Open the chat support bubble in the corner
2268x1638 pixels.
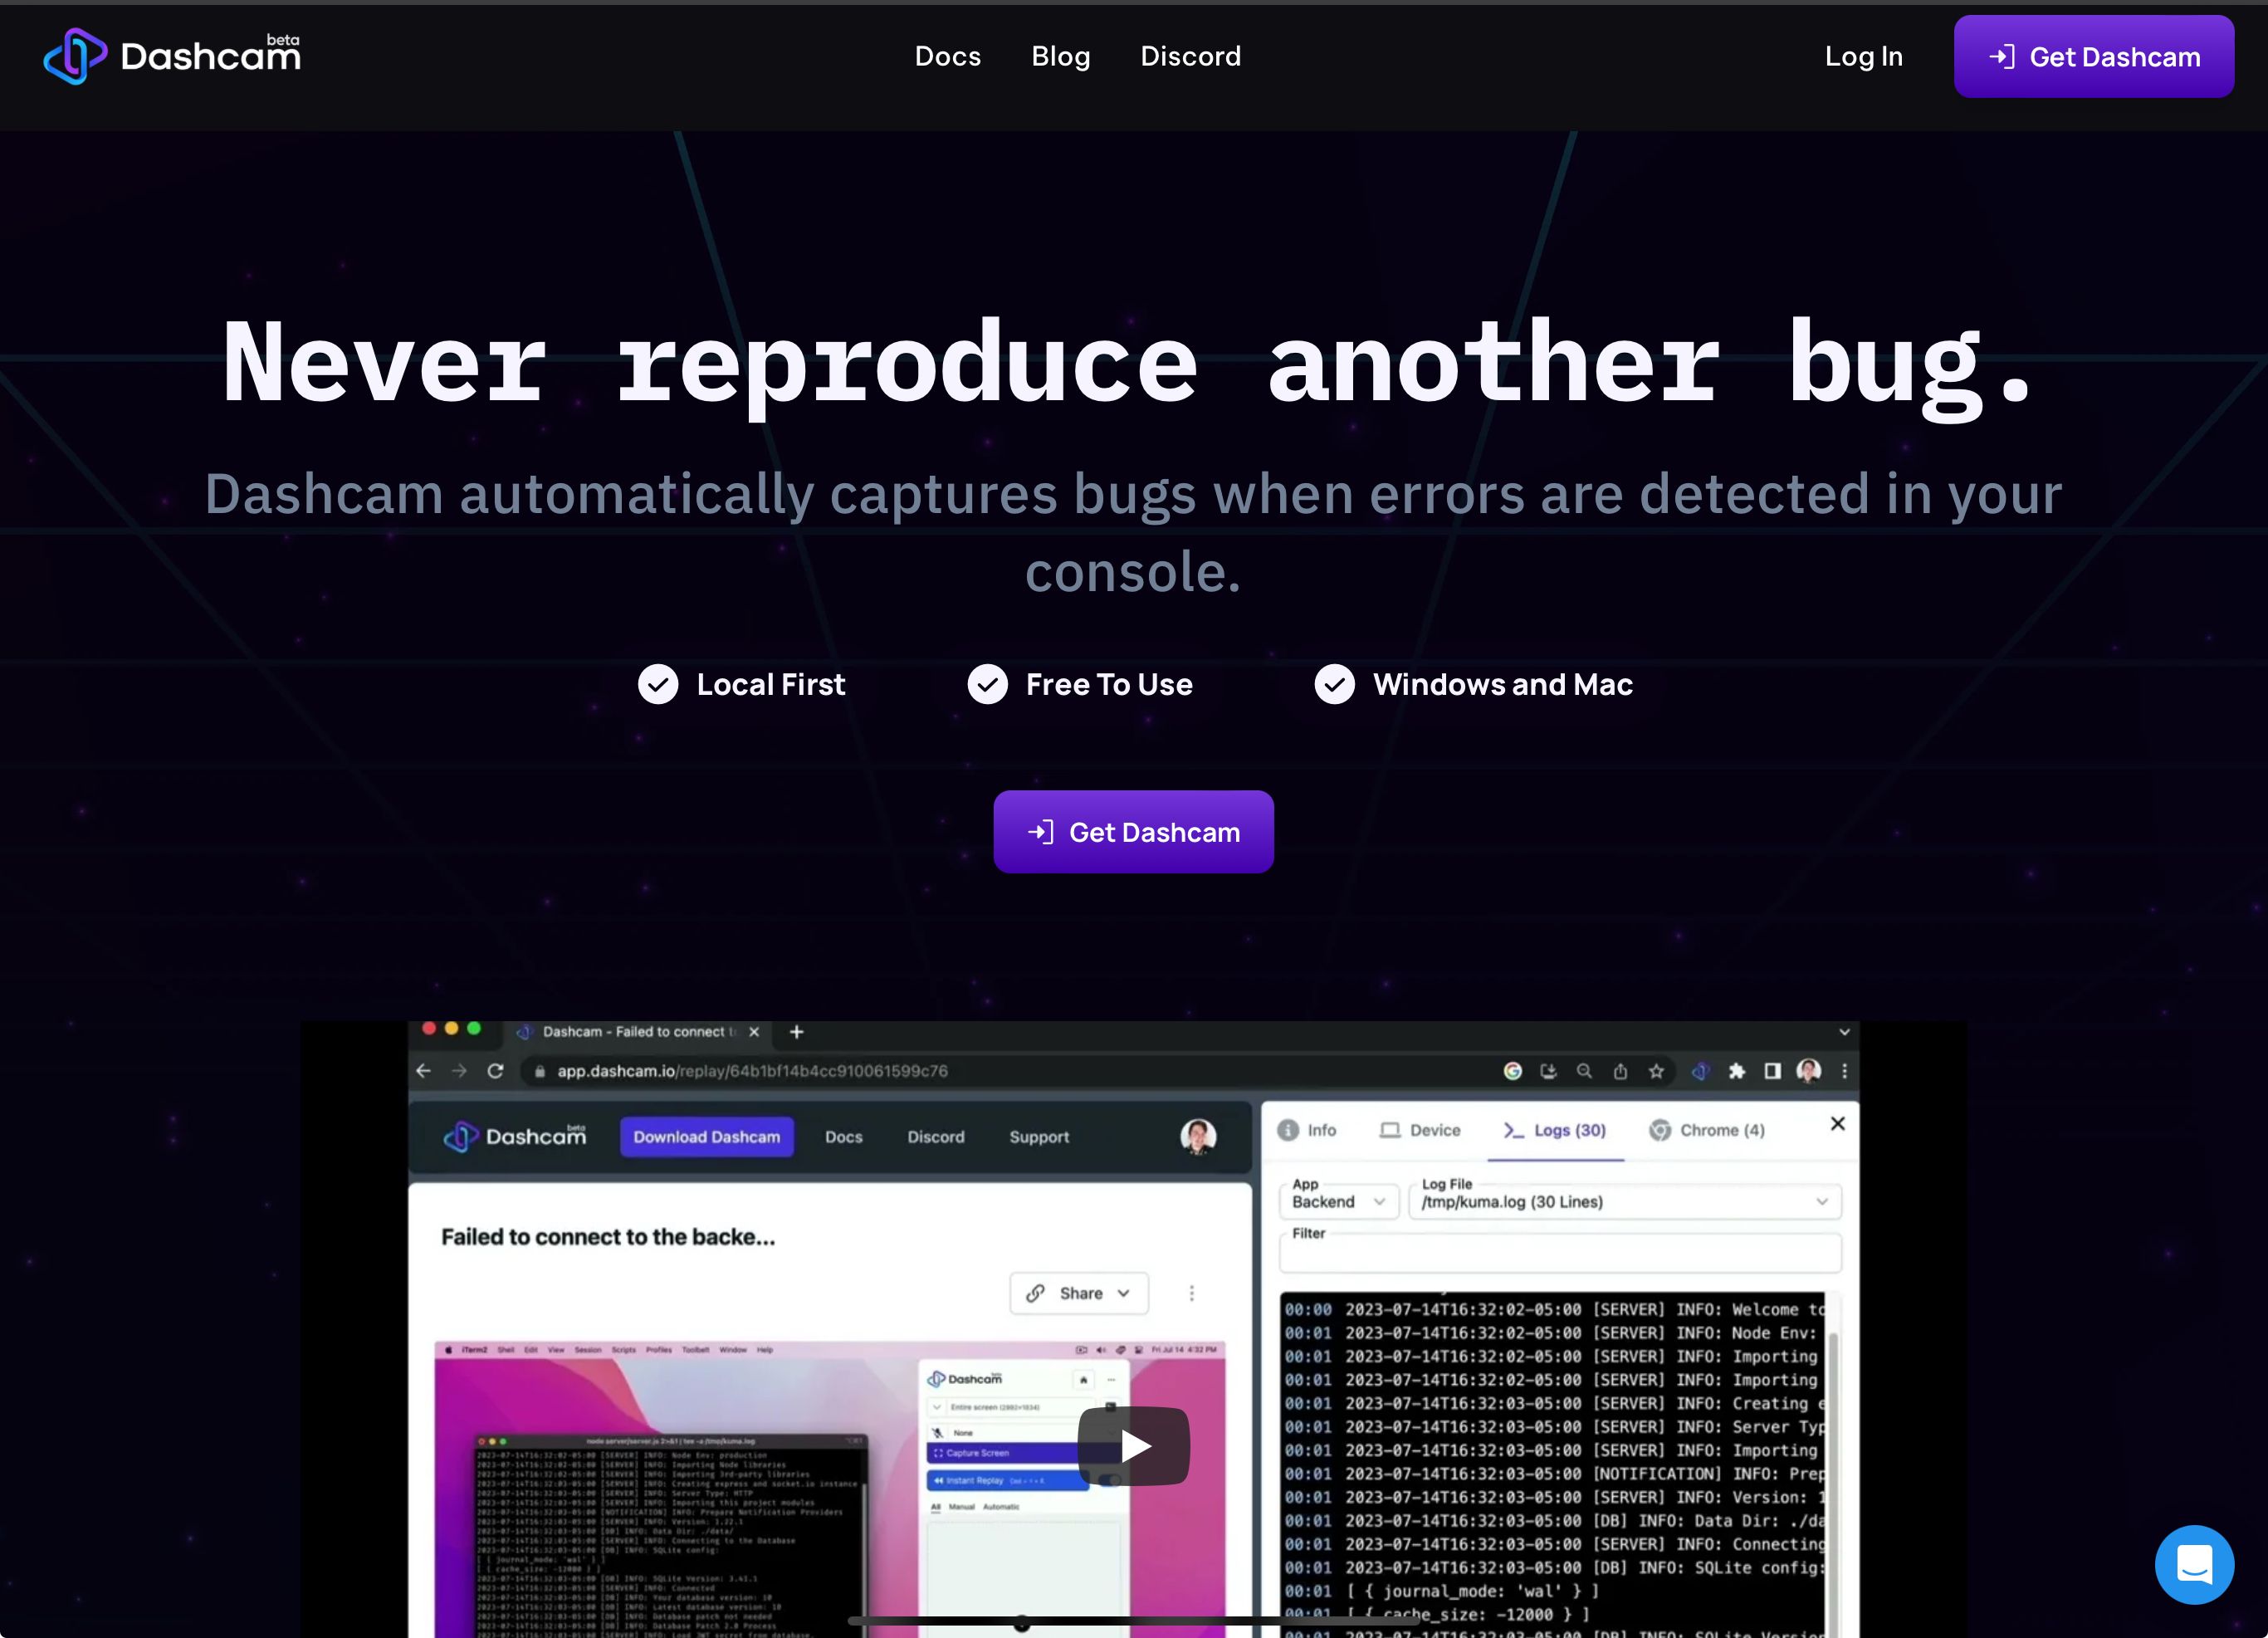tap(2194, 1564)
